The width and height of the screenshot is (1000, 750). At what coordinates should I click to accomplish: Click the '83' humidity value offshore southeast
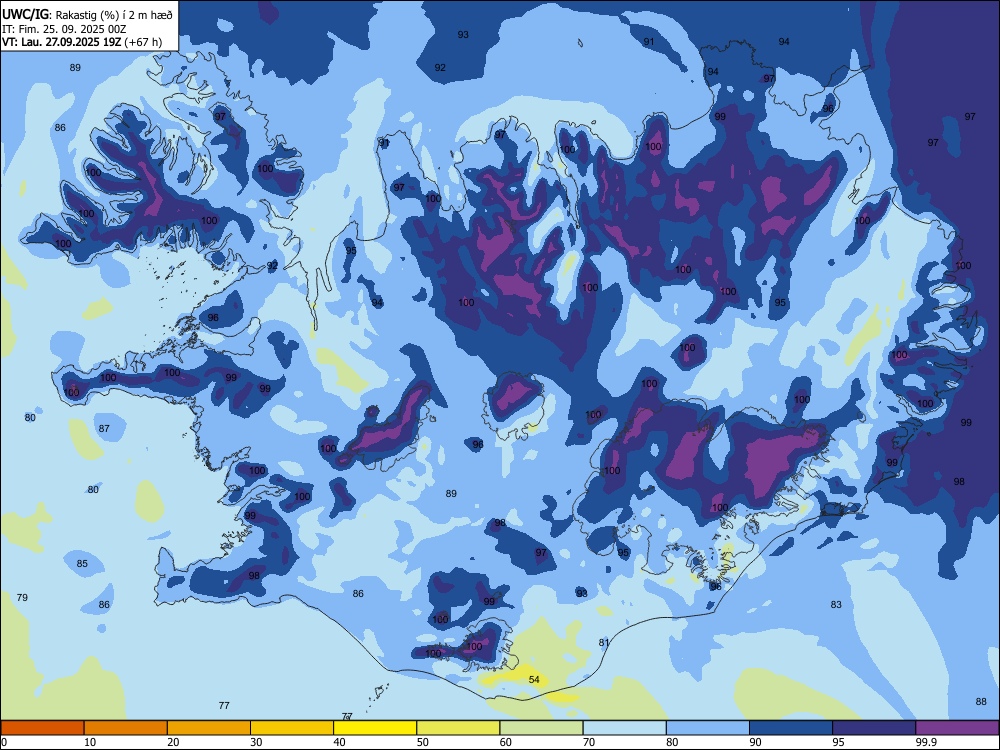(836, 604)
